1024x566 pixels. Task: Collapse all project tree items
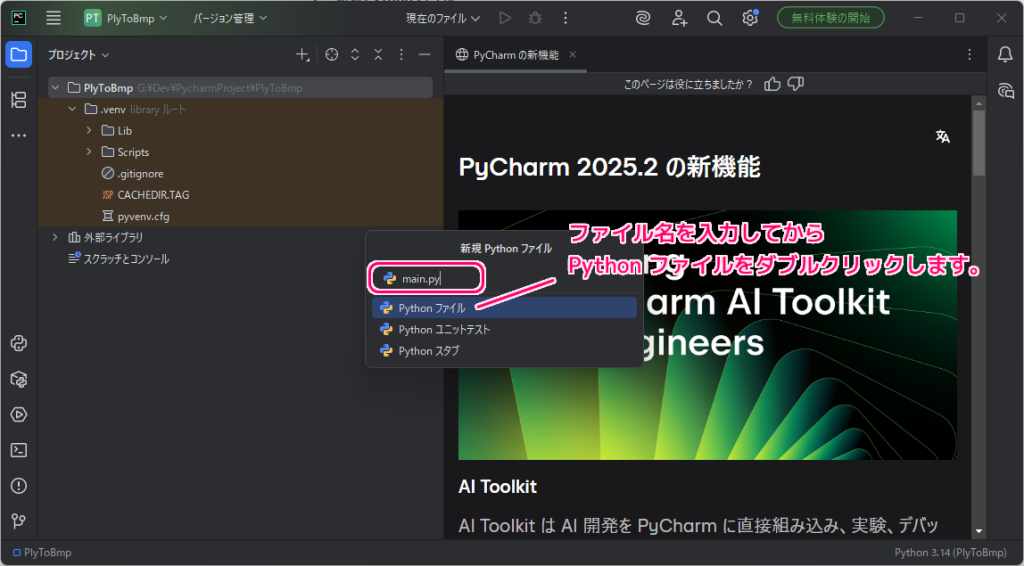click(x=377, y=55)
